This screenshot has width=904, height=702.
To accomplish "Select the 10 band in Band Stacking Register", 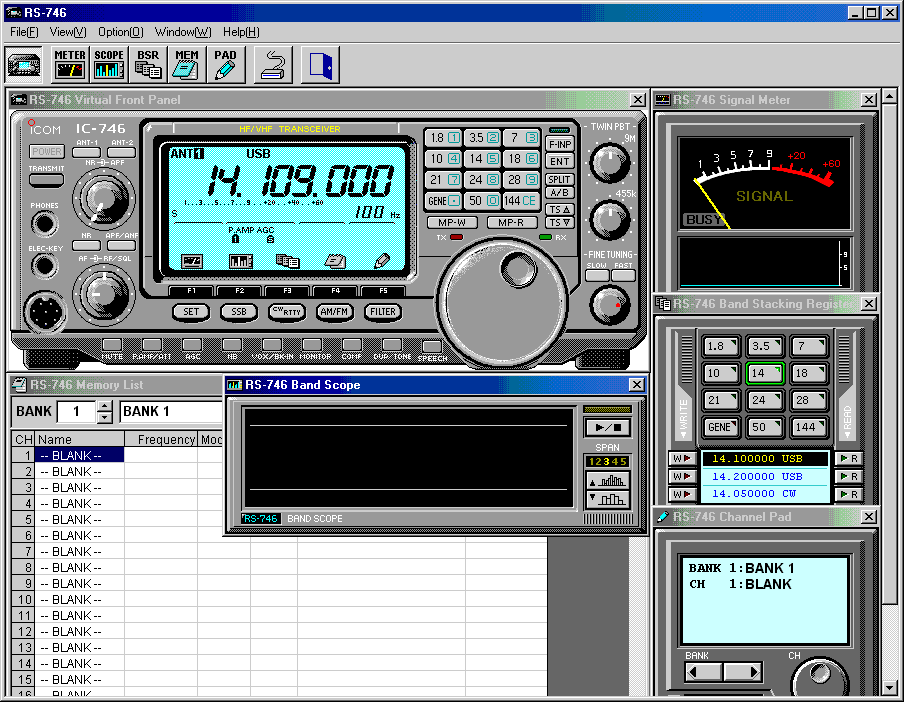I will click(720, 373).
